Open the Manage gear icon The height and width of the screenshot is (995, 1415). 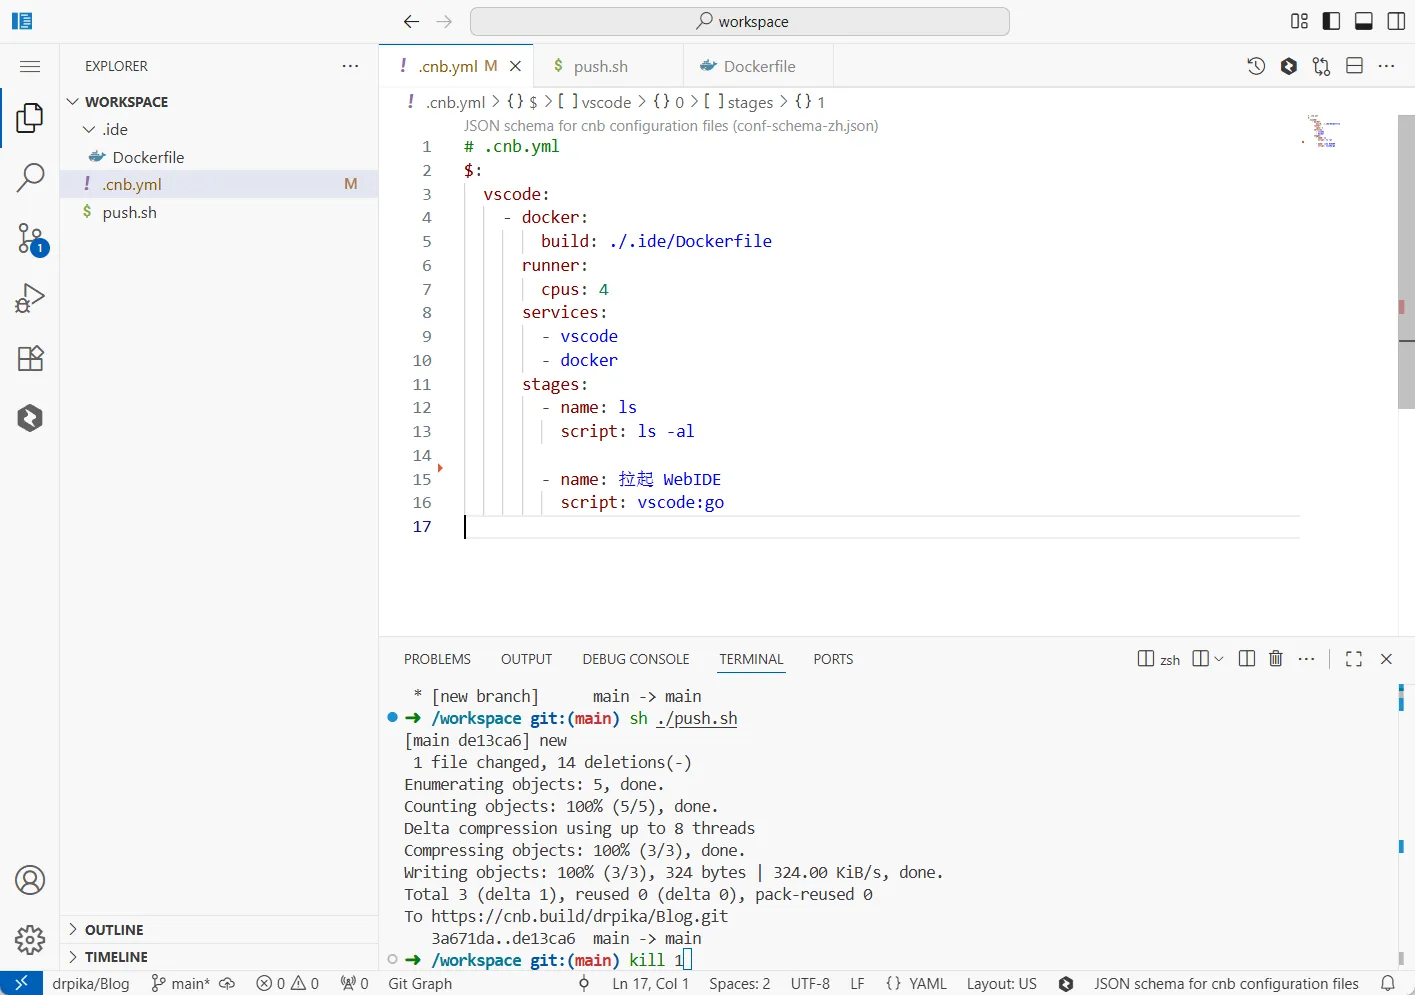pyautogui.click(x=30, y=940)
